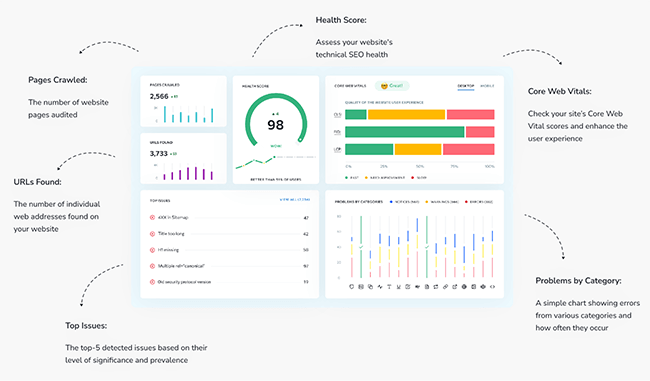Click the 'Top Issues:' annotation heading
Image resolution: width=650 pixels, height=381 pixels.
point(86,325)
